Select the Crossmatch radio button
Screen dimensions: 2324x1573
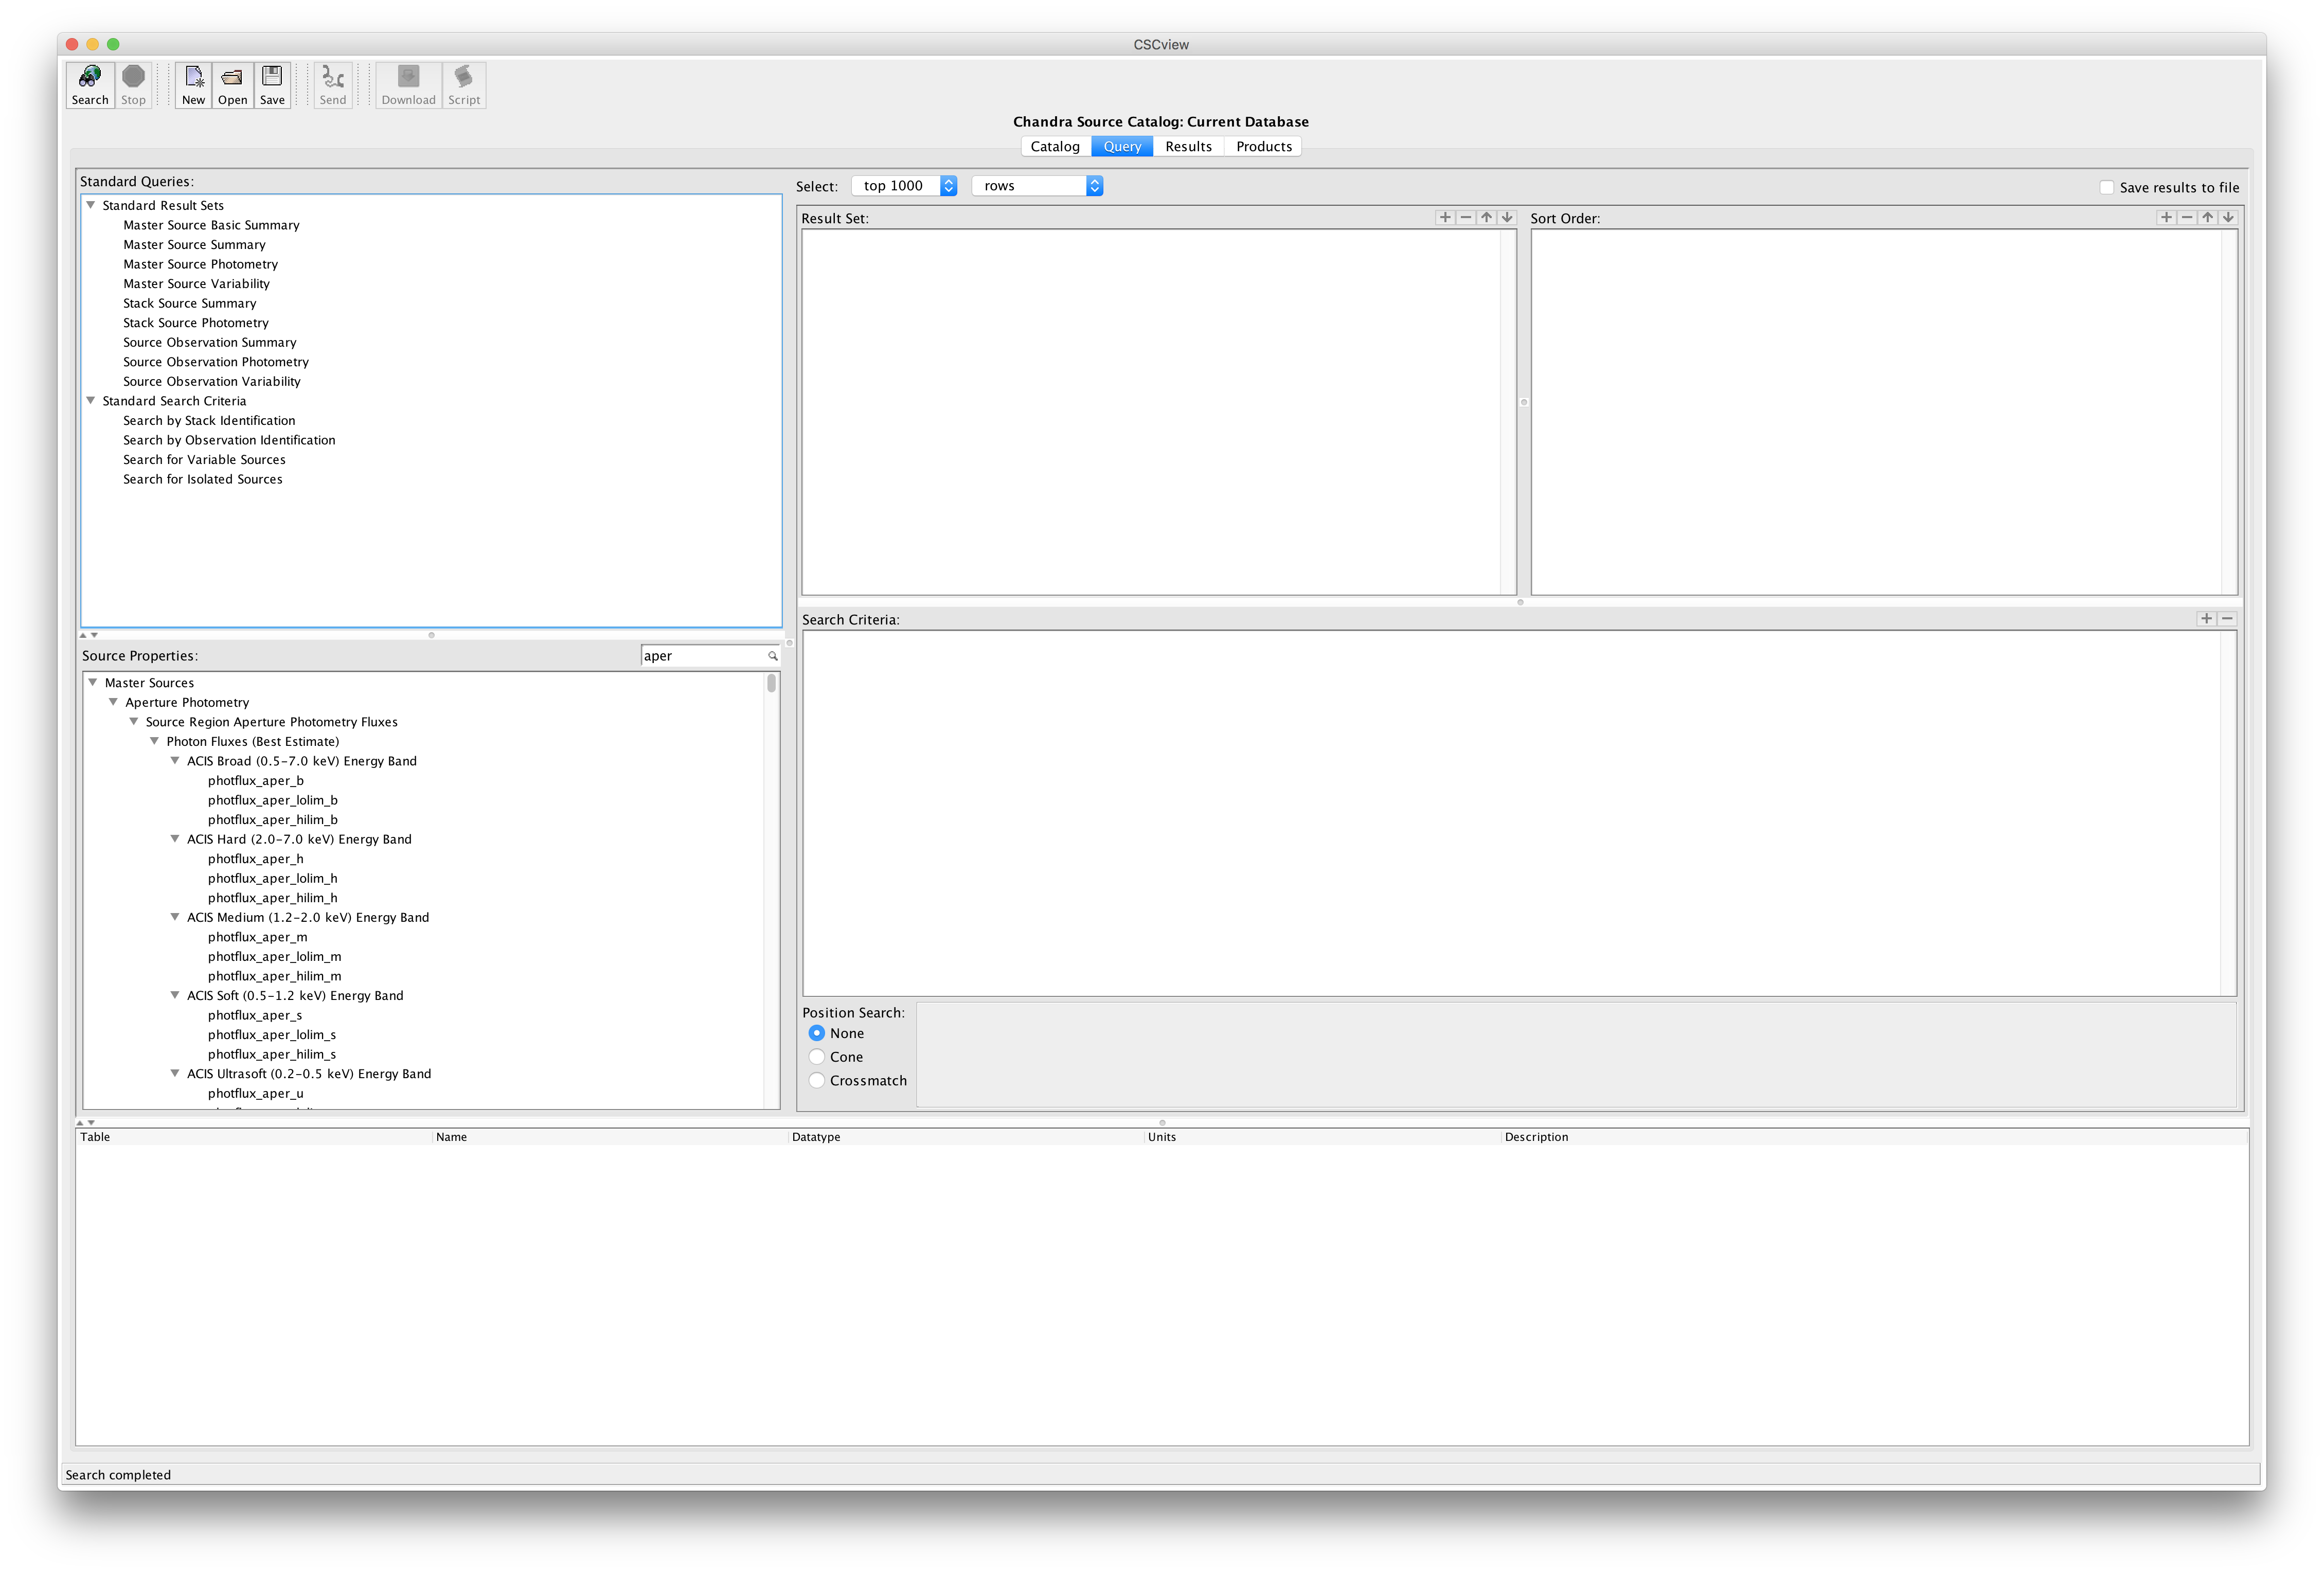pyautogui.click(x=817, y=1081)
